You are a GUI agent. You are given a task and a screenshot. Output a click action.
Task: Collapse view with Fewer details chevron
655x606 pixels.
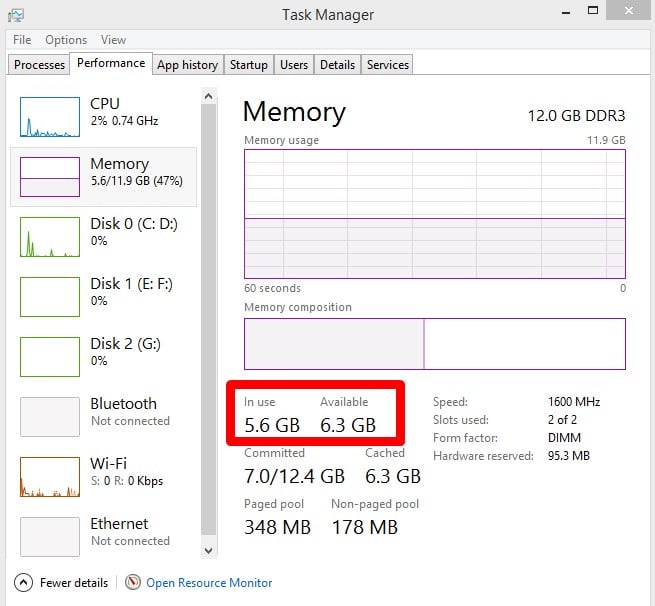point(23,582)
